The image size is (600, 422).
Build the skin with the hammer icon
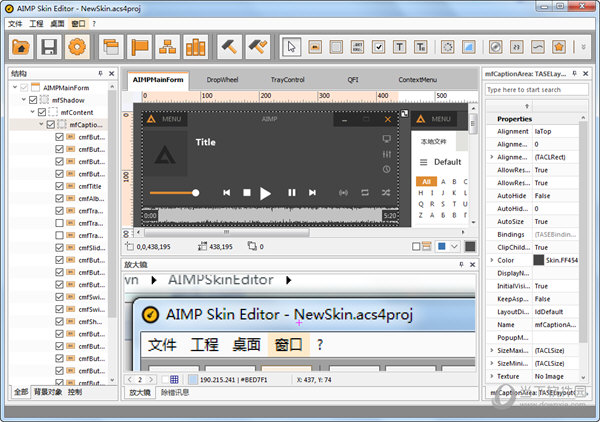tap(229, 47)
